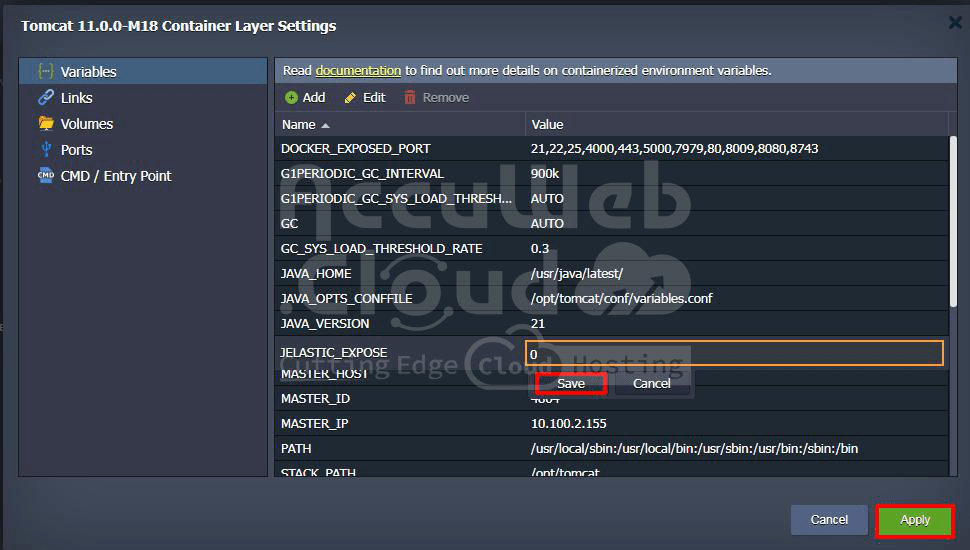The height and width of the screenshot is (550, 970).
Task: Open the Variables section
Action: tap(143, 71)
